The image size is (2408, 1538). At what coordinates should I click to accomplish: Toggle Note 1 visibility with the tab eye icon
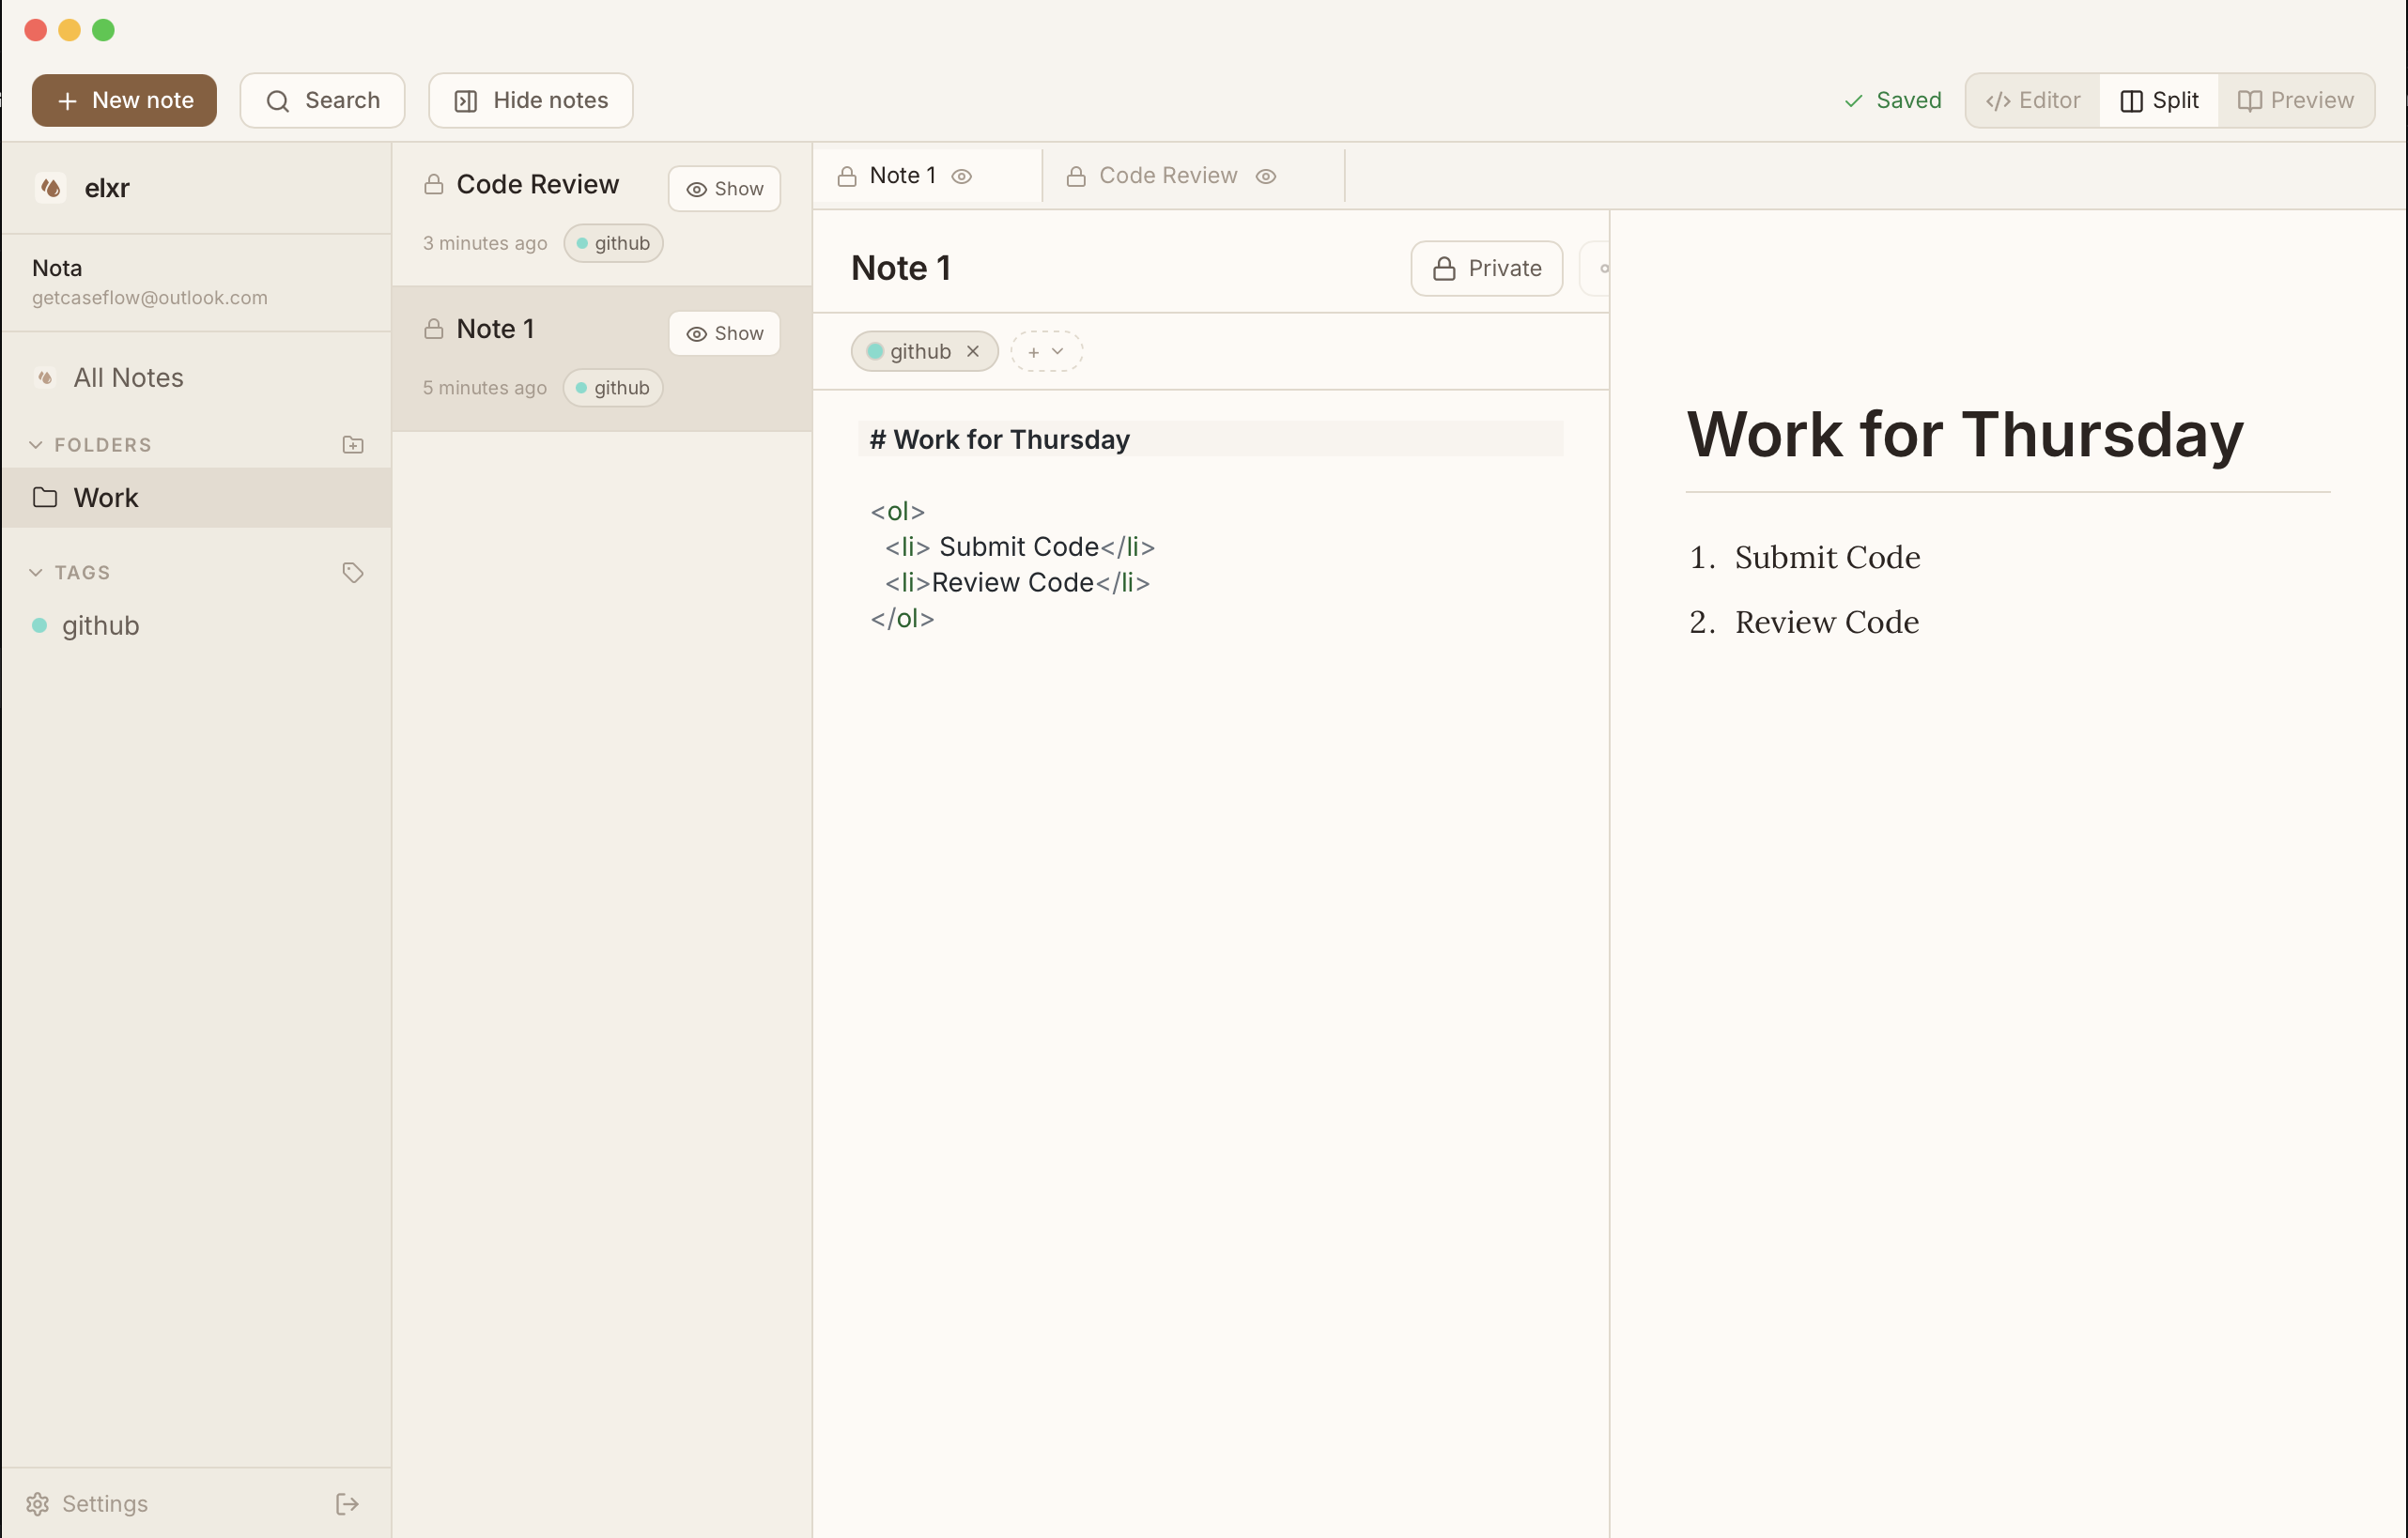coord(961,176)
